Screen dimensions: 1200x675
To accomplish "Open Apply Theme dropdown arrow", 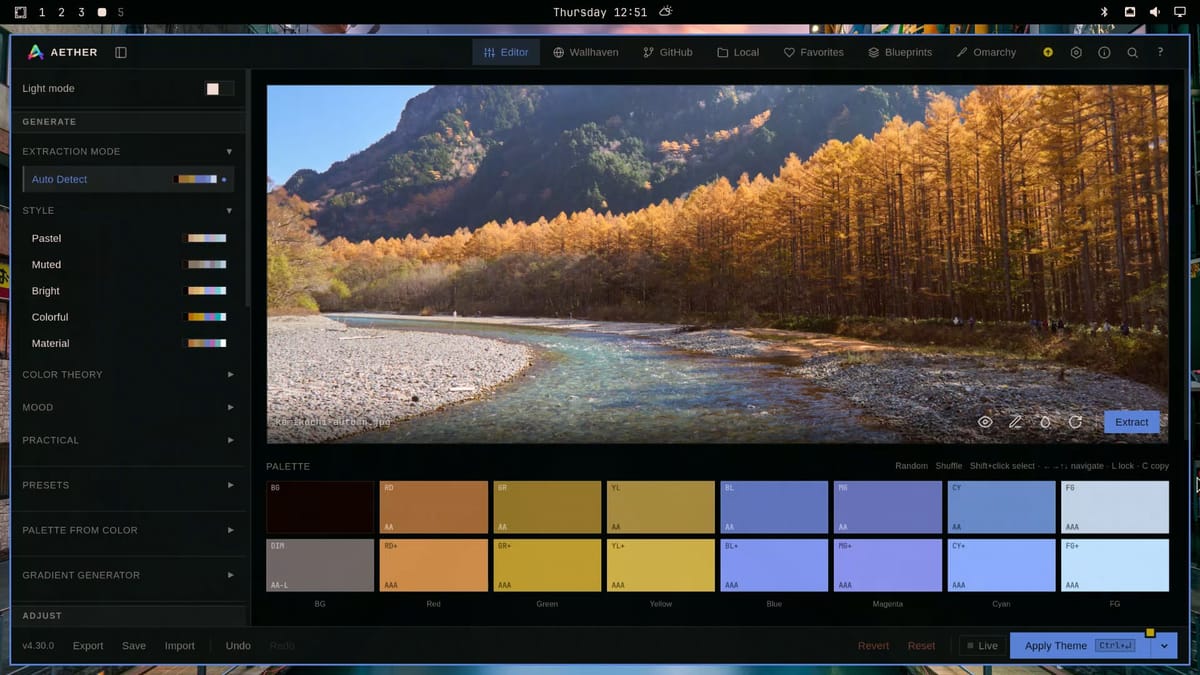I will [x=1164, y=646].
